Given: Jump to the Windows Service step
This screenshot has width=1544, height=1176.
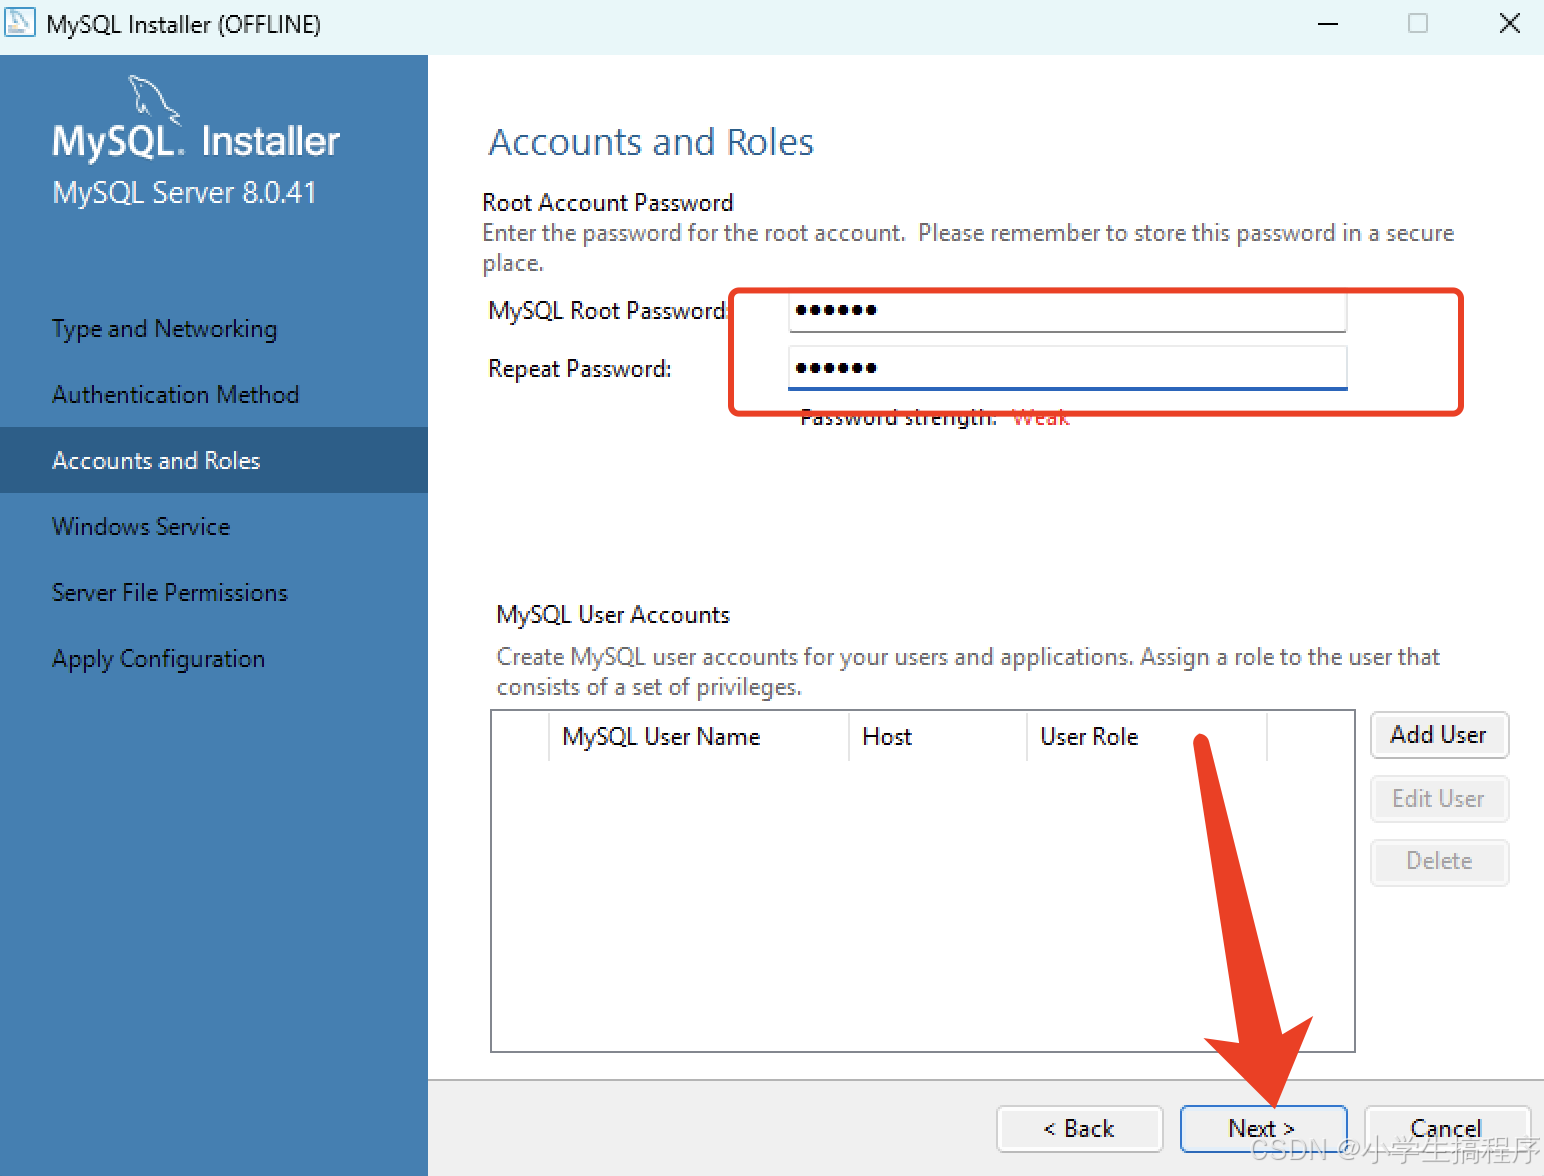Looking at the screenshot, I should (x=141, y=527).
